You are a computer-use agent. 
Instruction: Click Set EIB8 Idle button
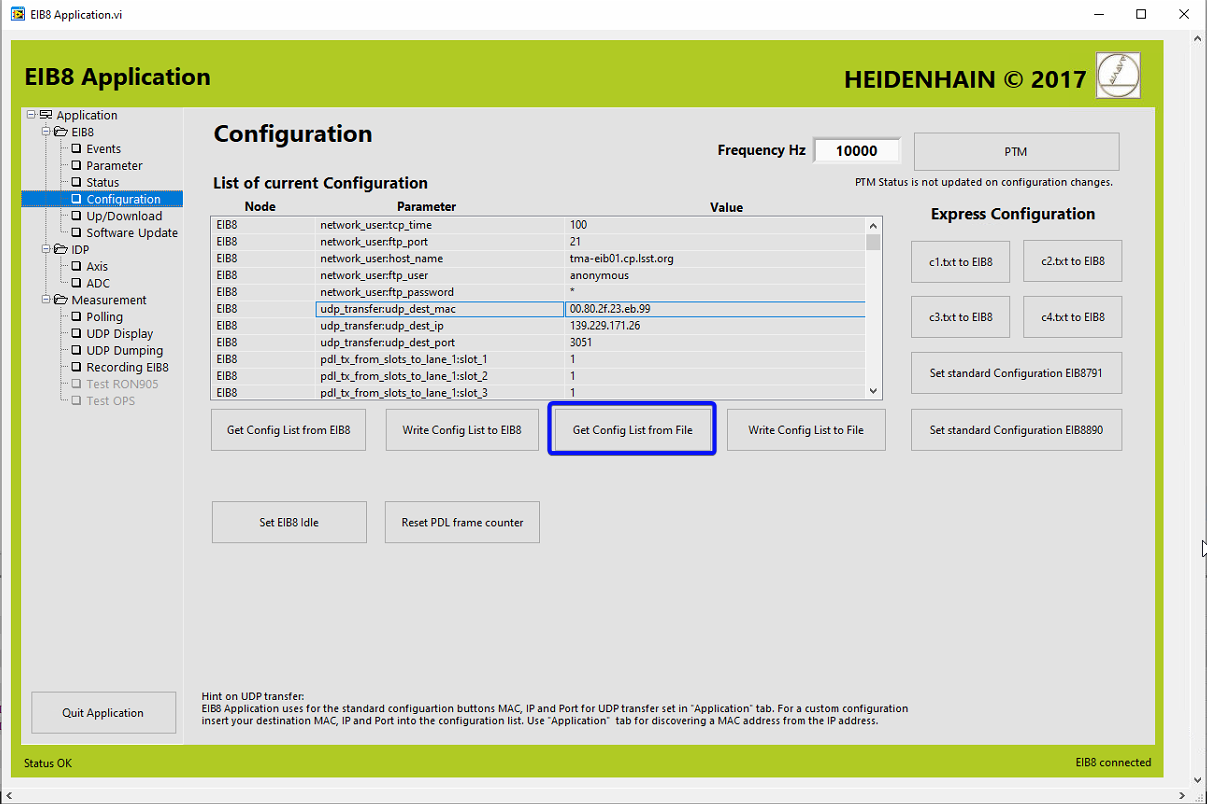289,522
